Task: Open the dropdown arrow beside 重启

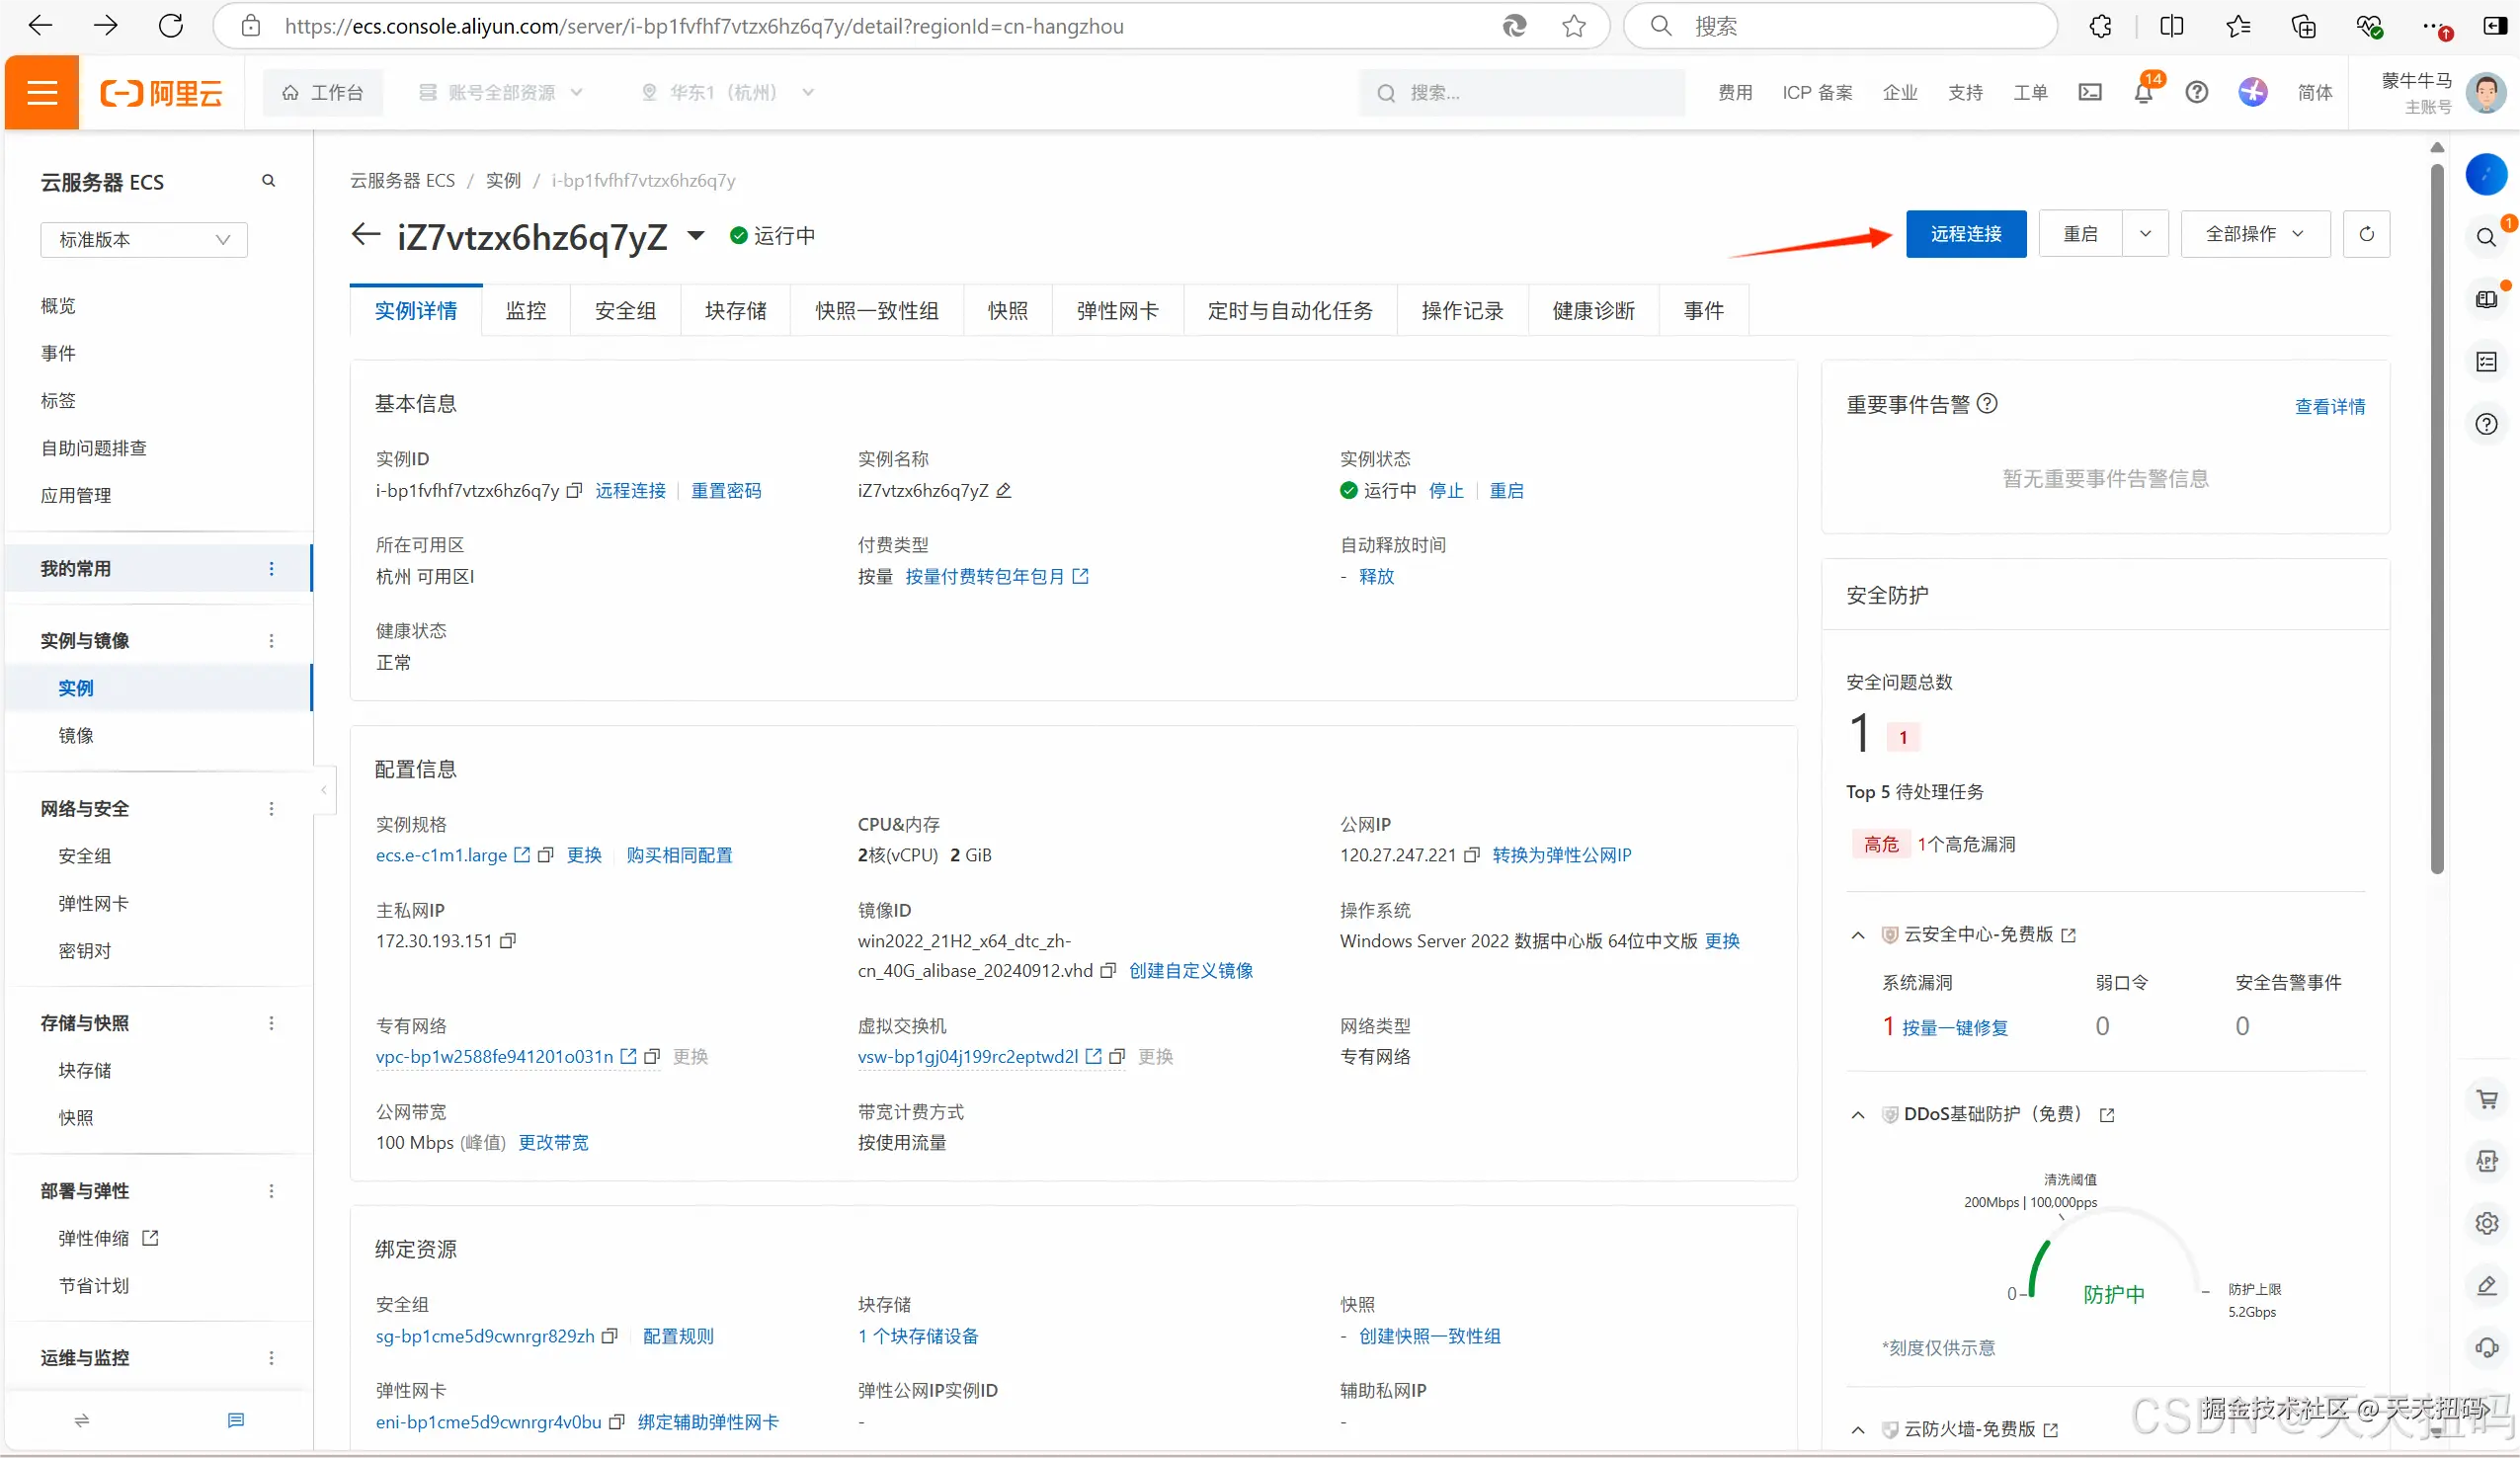Action: point(2145,234)
